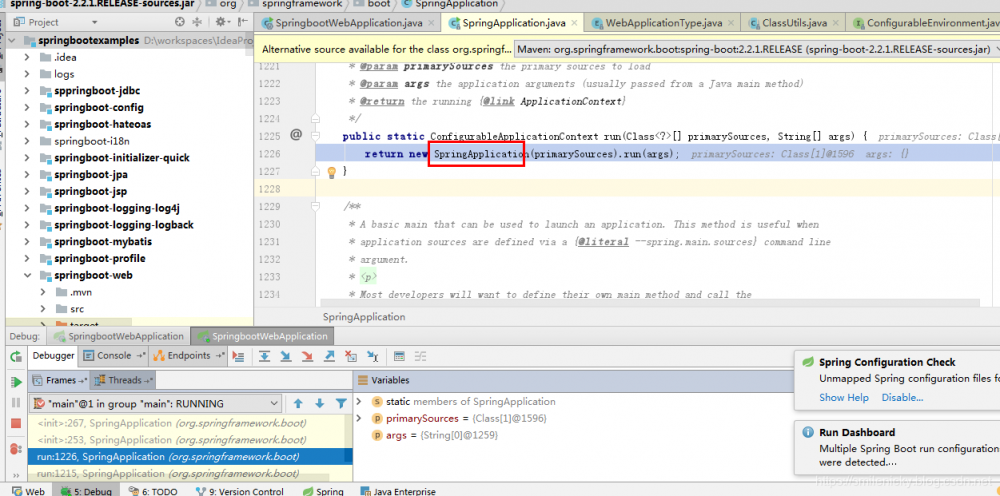Viewport: 1000px width, 496px height.
Task: Click springframework breadcrumb in navigation bar
Action: (x=294, y=4)
